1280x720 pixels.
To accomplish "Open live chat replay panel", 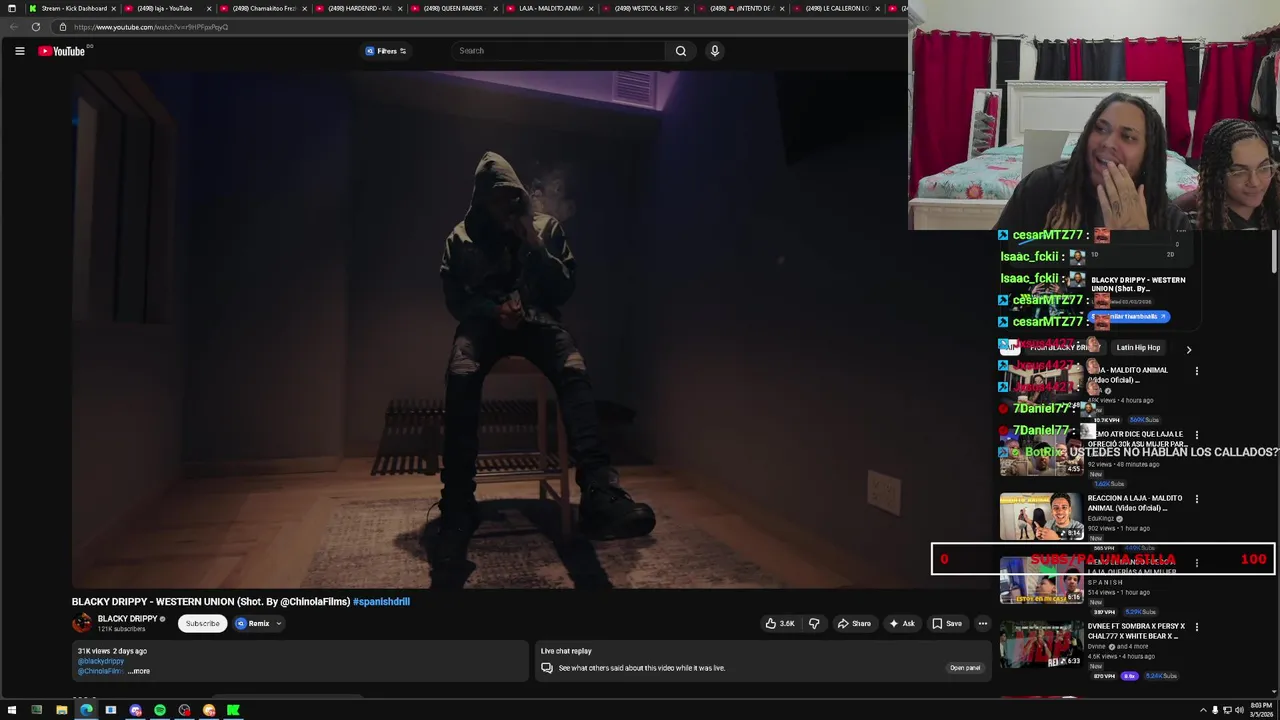I will click(965, 668).
